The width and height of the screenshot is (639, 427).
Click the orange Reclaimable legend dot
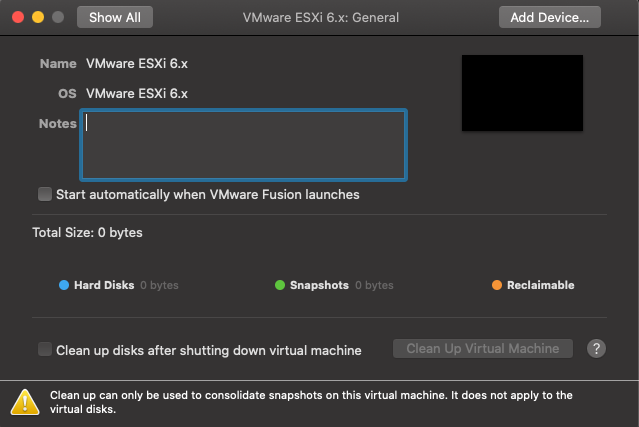497,285
